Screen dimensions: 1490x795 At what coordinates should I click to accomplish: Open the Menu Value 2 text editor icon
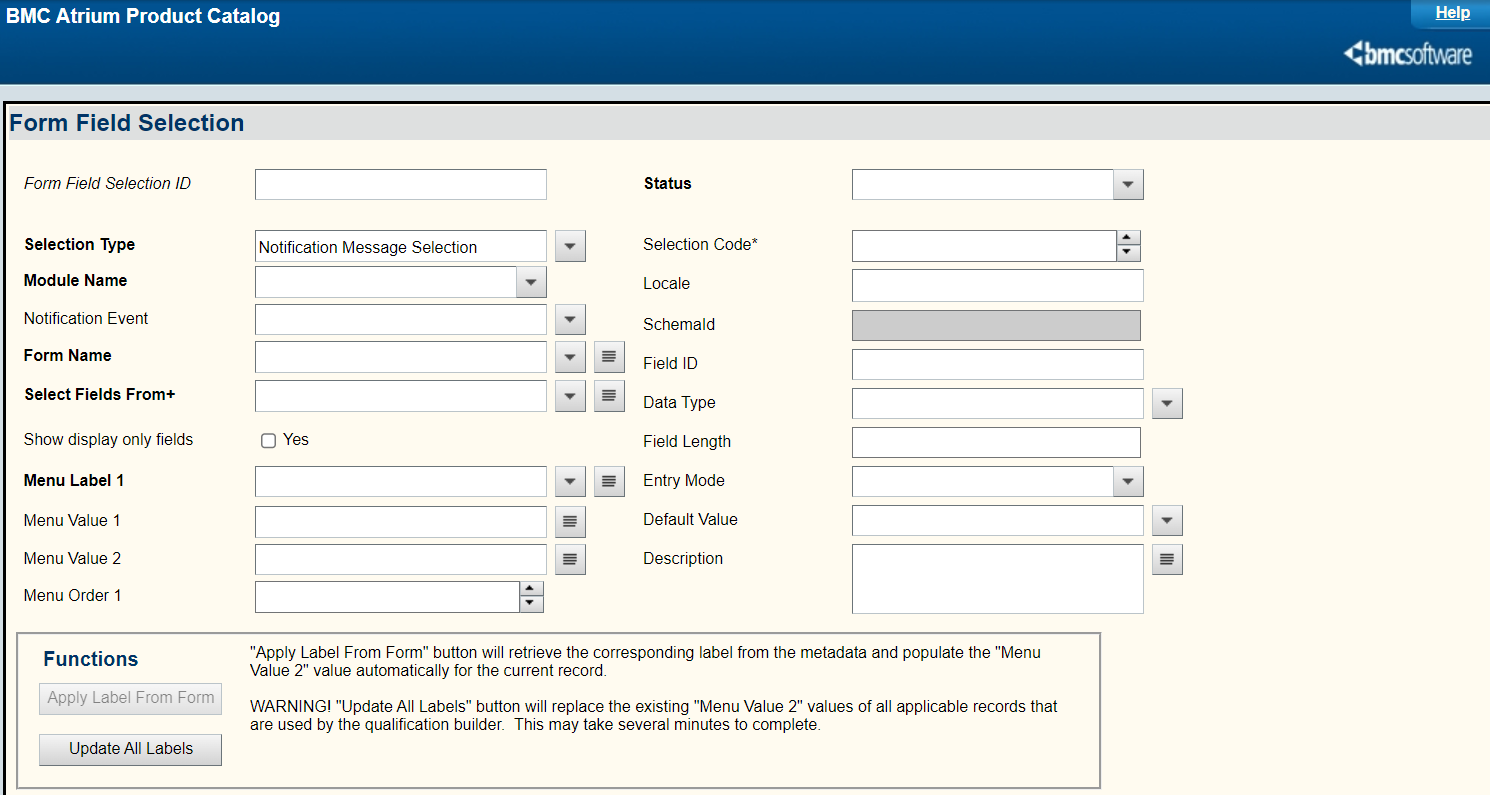[570, 560]
